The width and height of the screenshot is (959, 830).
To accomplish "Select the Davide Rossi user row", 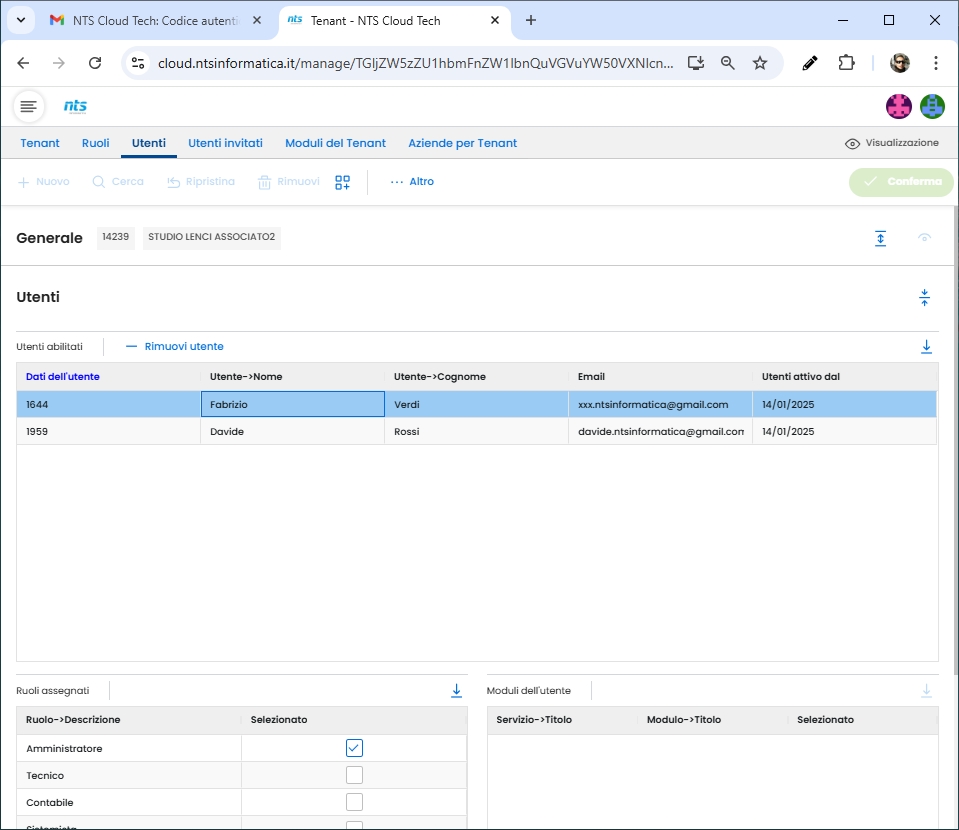I will click(x=300, y=432).
